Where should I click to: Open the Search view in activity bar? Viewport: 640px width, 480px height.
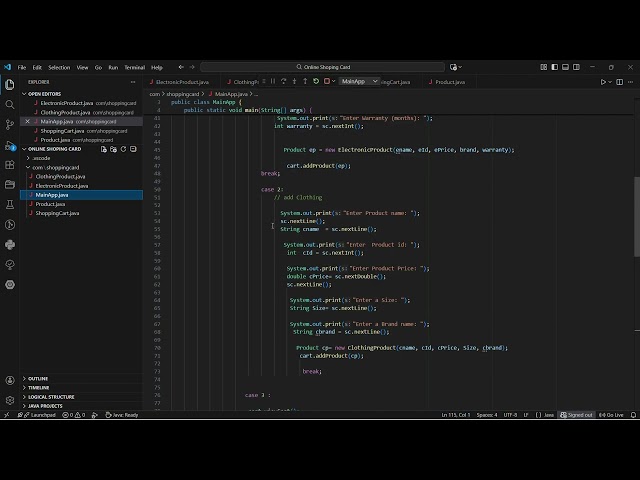(10, 104)
